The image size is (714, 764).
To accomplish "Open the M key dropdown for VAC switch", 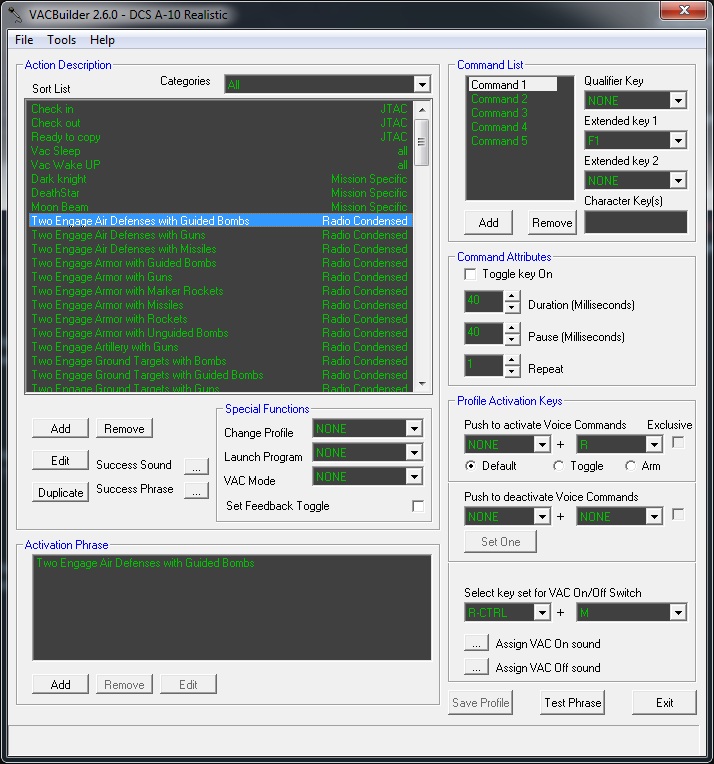I will pyautogui.click(x=678, y=612).
